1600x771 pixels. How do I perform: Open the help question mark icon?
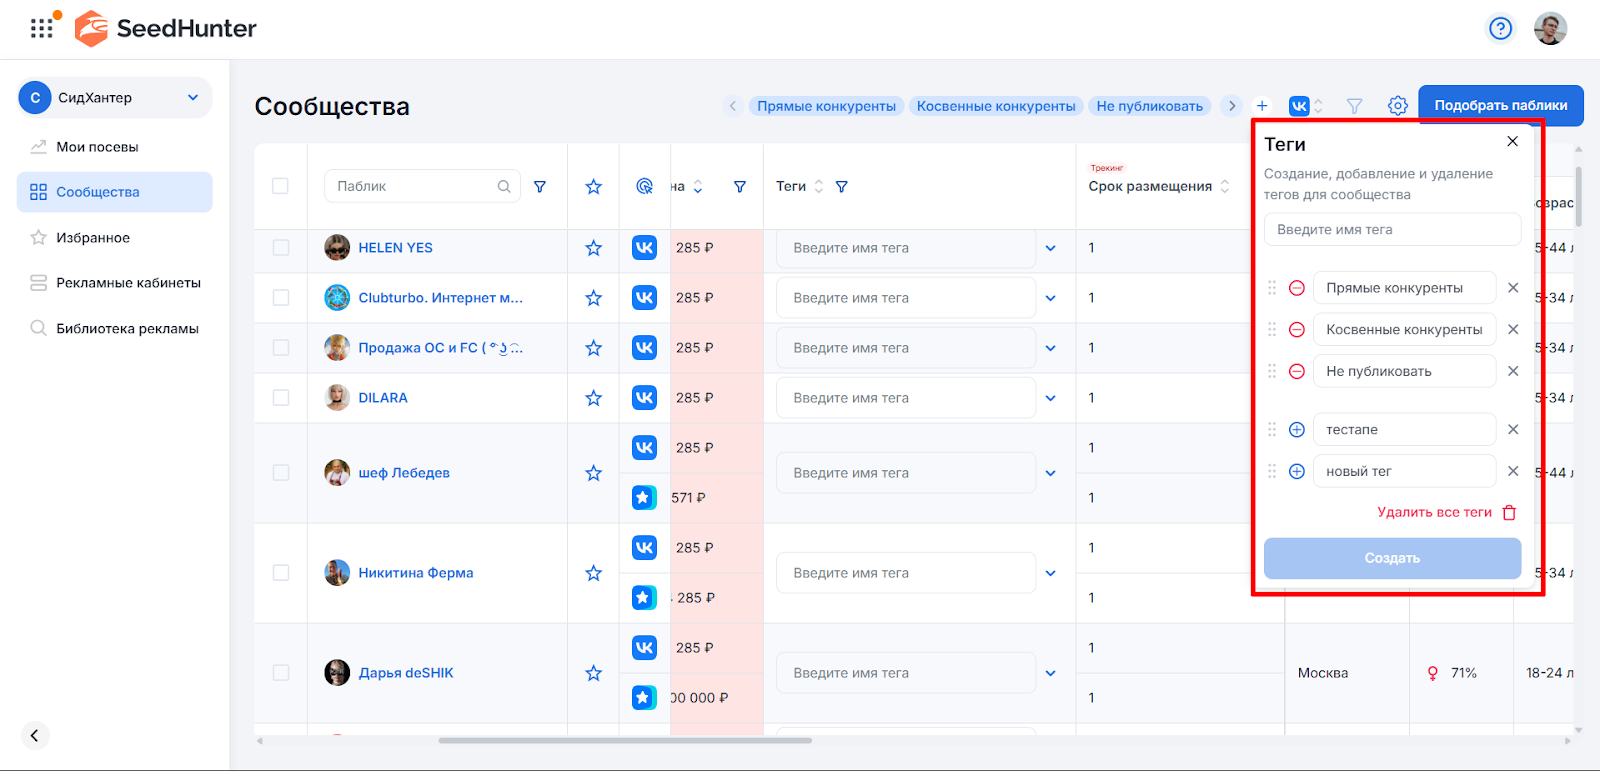1500,29
